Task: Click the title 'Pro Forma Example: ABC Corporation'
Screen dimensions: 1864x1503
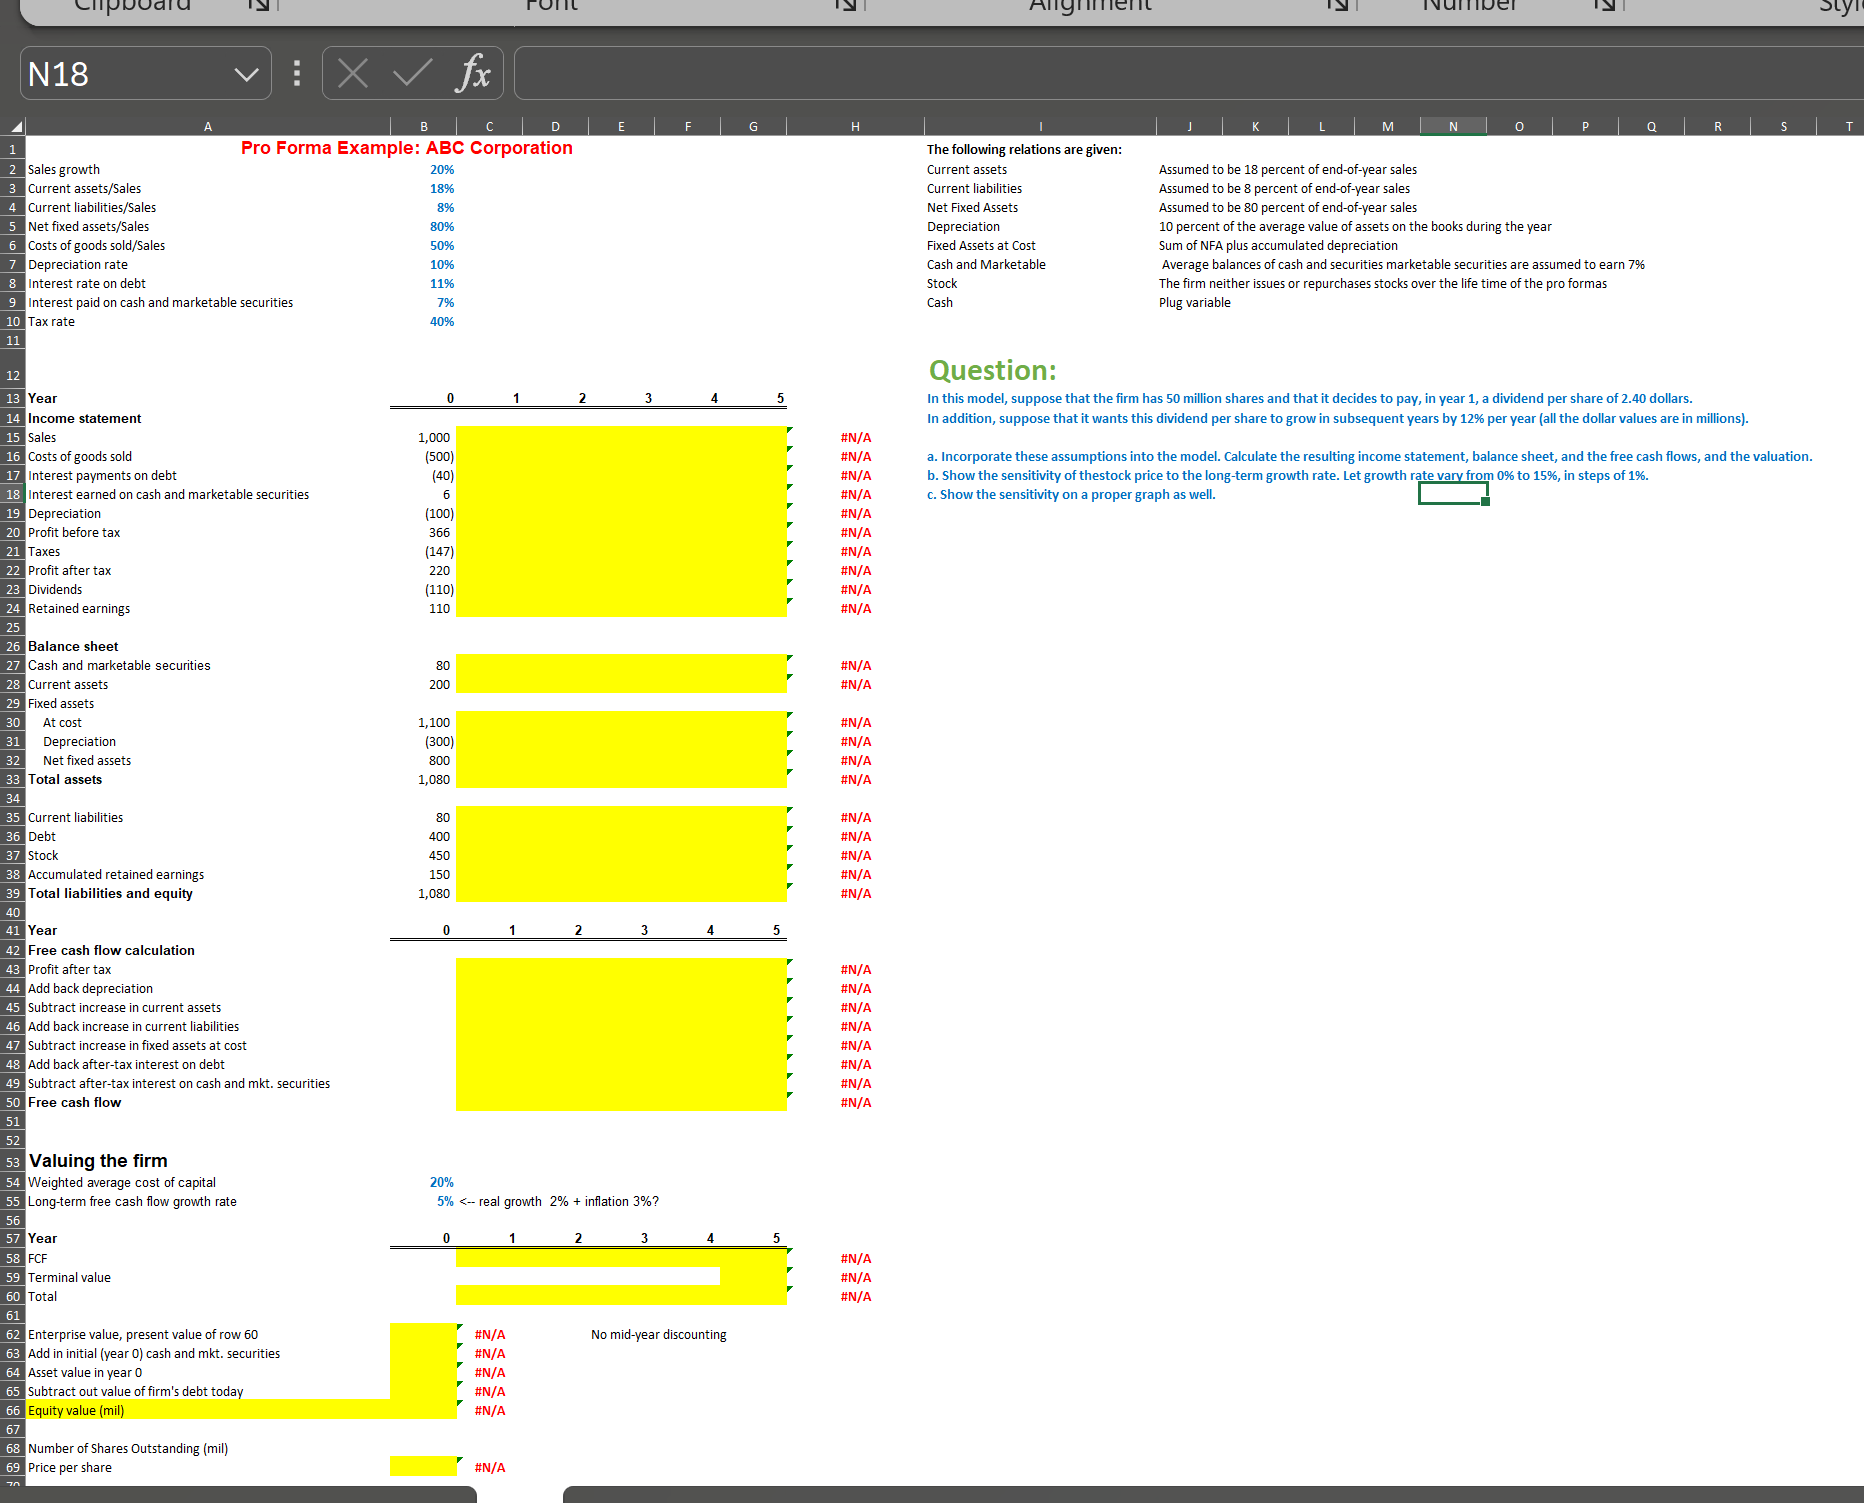Action: pos(406,148)
